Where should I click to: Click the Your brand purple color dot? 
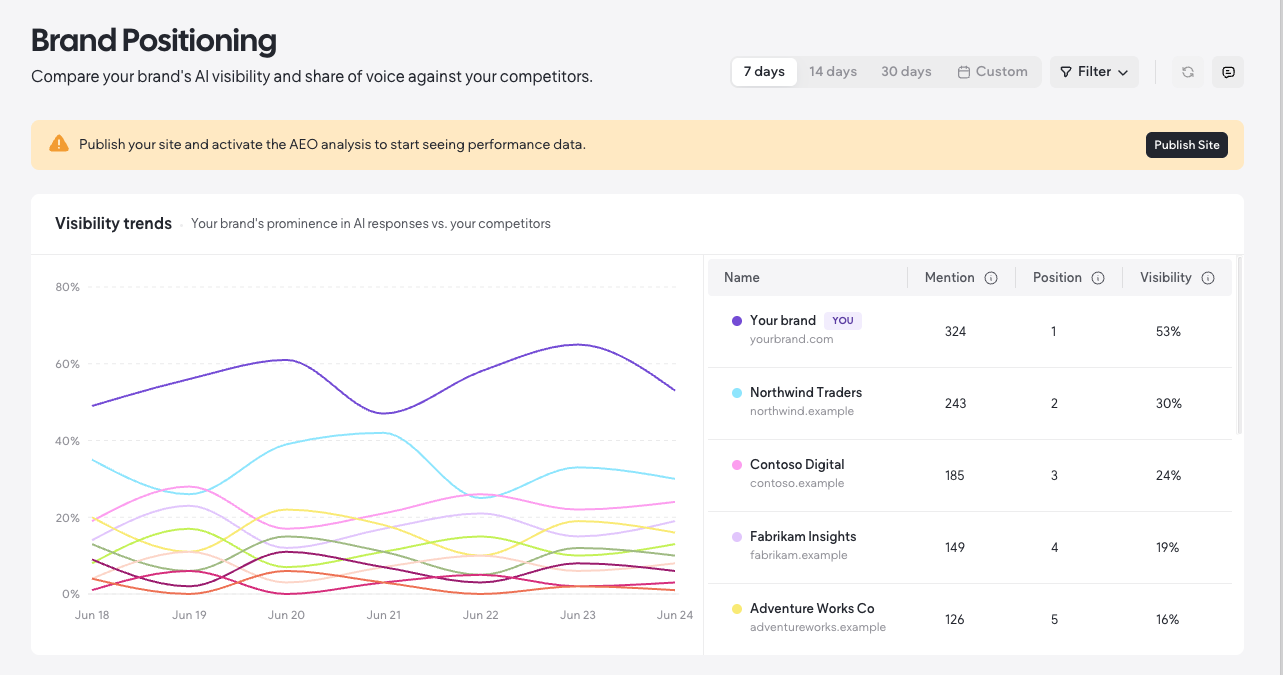tap(737, 321)
